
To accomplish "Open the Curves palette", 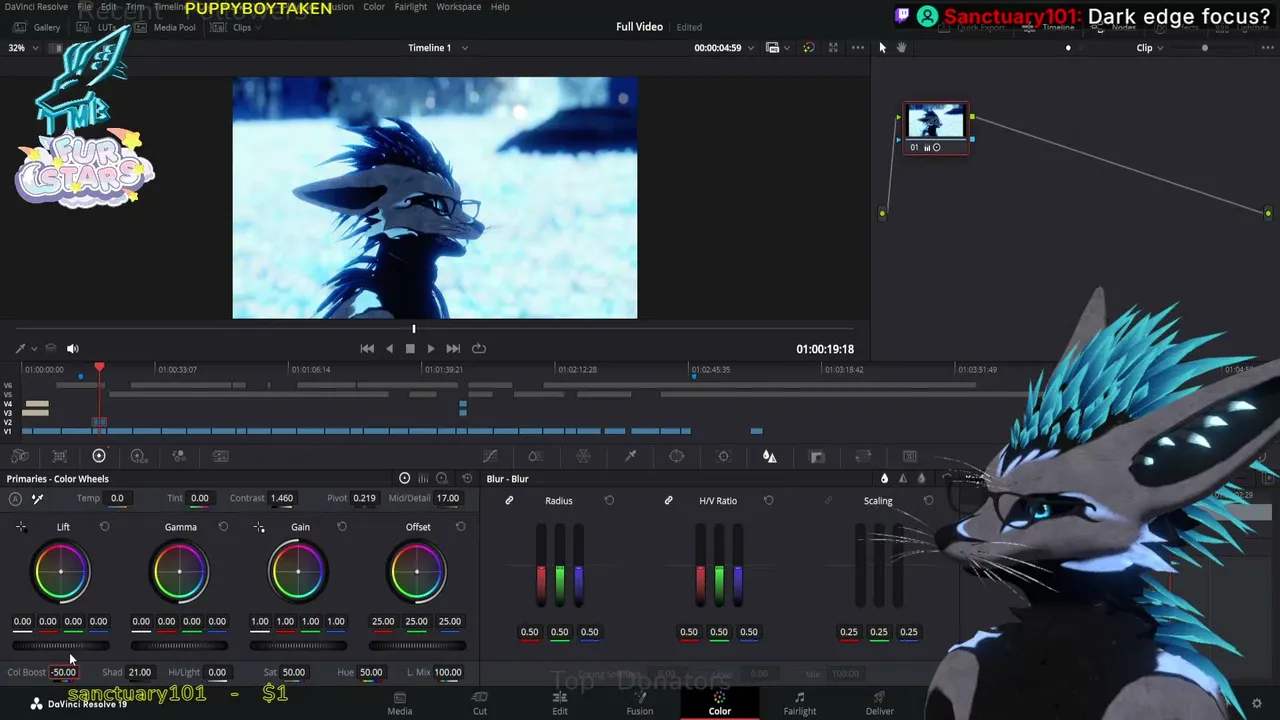I will (x=490, y=456).
